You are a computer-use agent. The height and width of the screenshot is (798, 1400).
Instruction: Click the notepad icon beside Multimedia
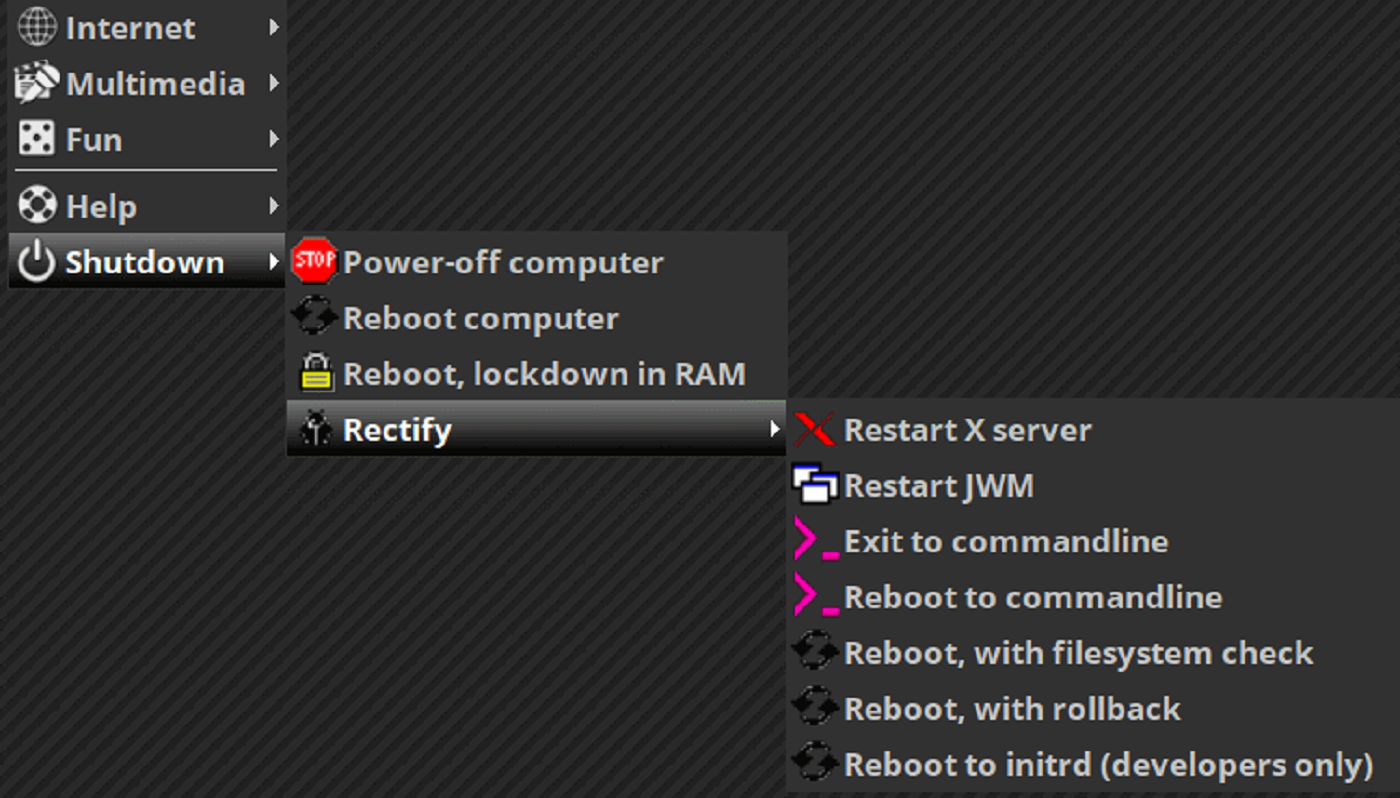(36, 83)
